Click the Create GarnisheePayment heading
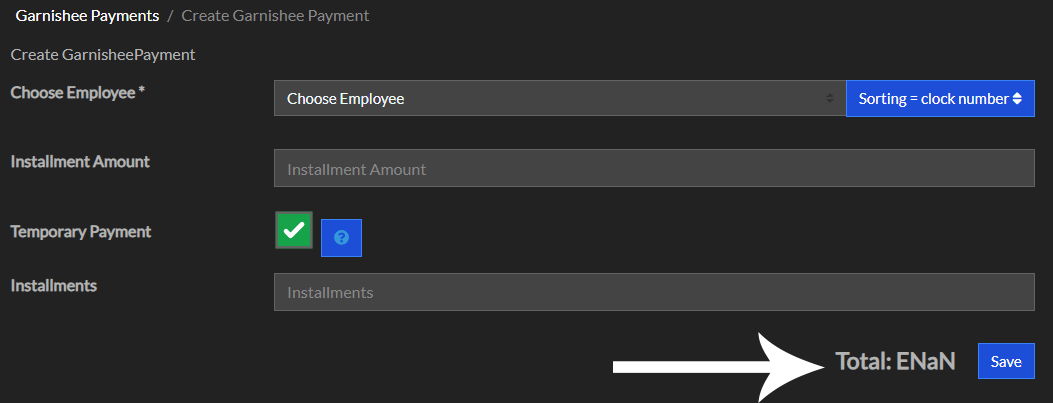 (x=103, y=54)
